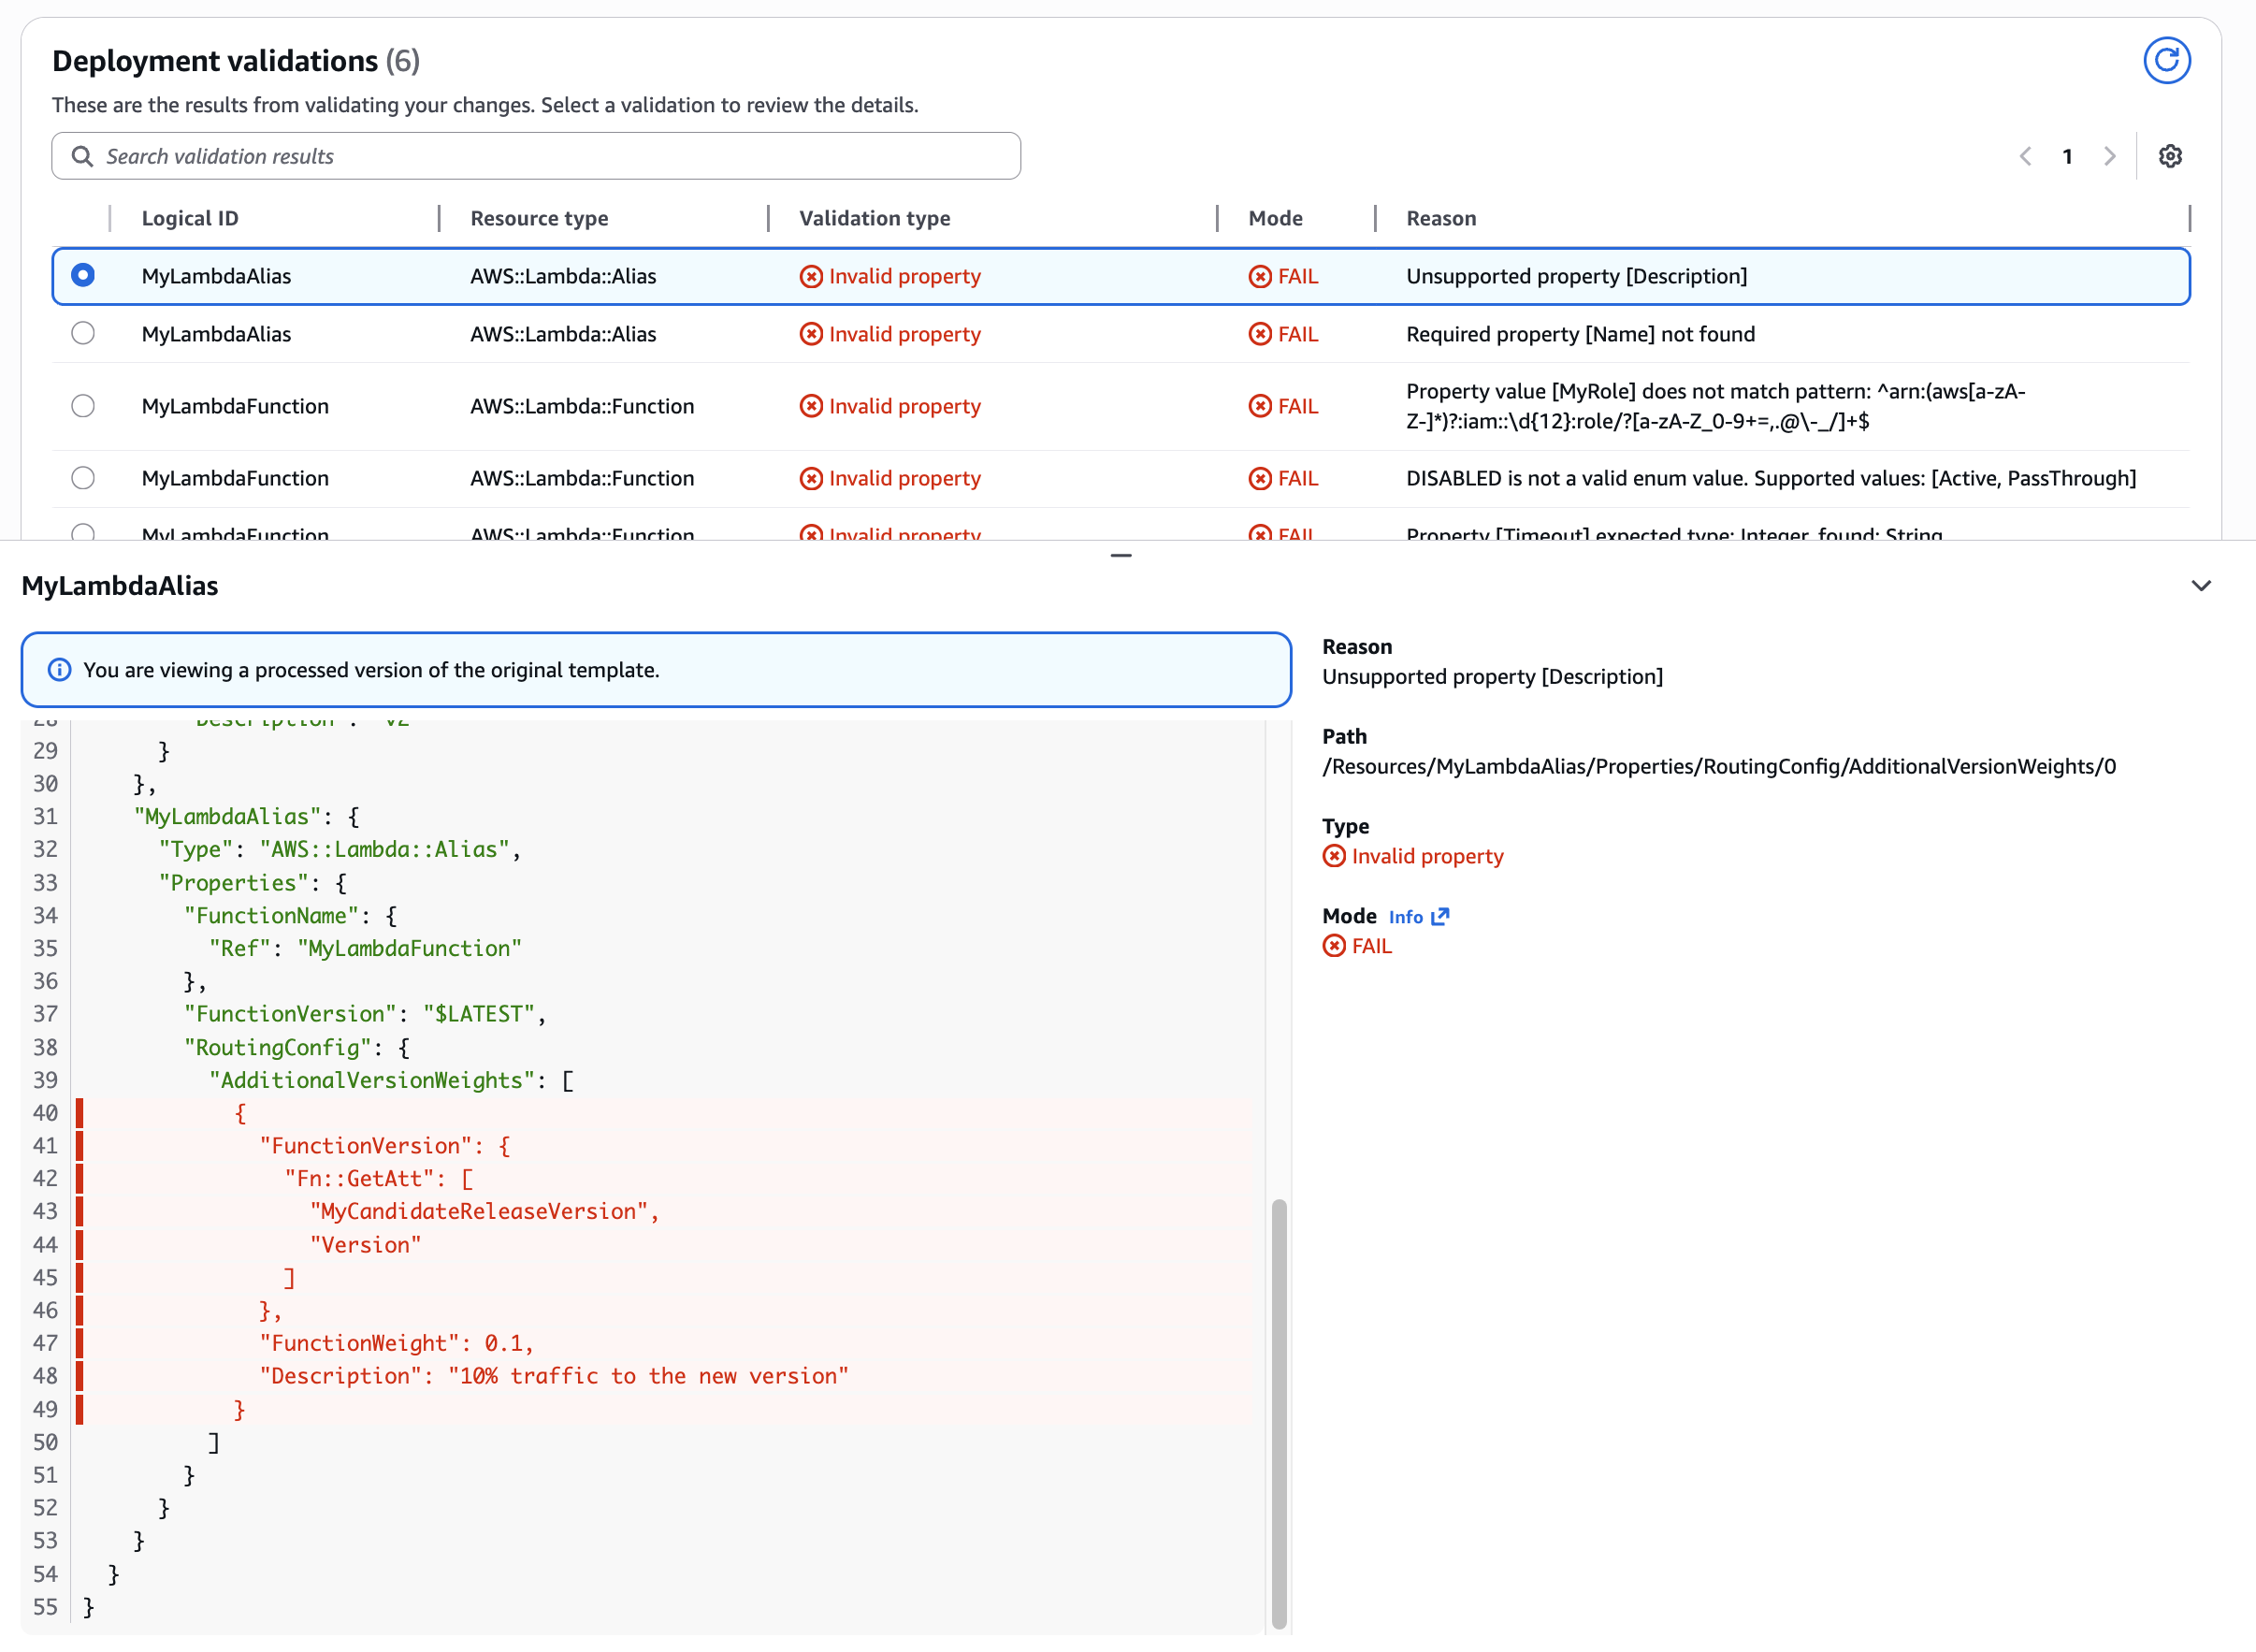The width and height of the screenshot is (2256, 1652).
Task: Open the external Info link icon beside Mode
Action: (1441, 916)
